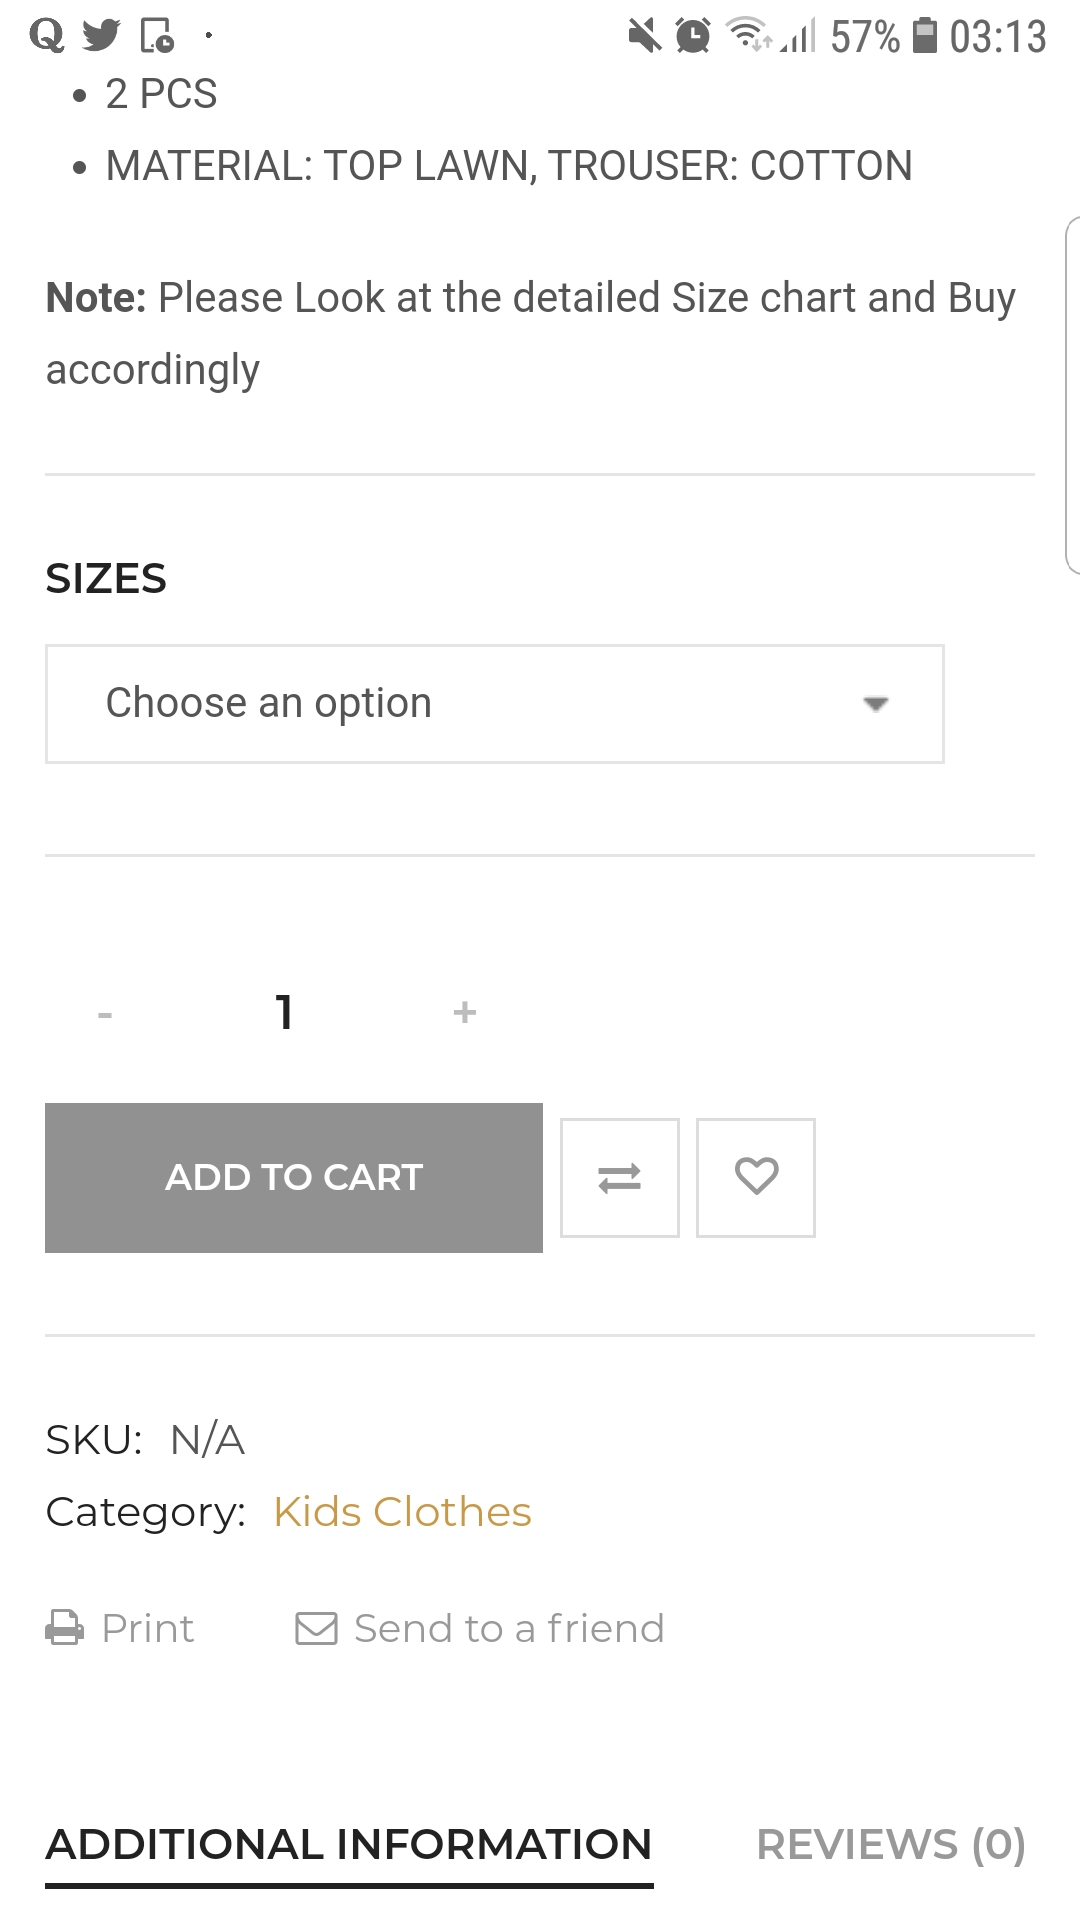This screenshot has height=1920, width=1080.
Task: Decrease quantity with minus button
Action: [105, 1014]
